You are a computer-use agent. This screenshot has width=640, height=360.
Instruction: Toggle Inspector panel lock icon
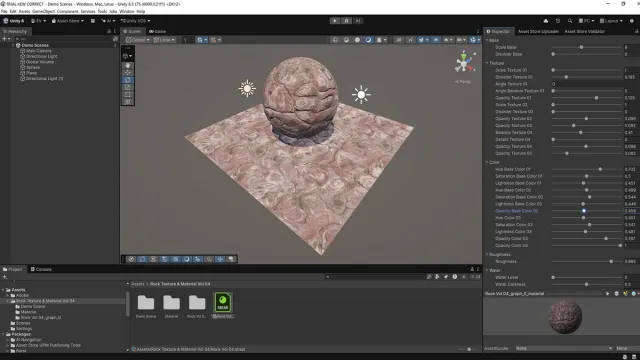[x=636, y=31]
